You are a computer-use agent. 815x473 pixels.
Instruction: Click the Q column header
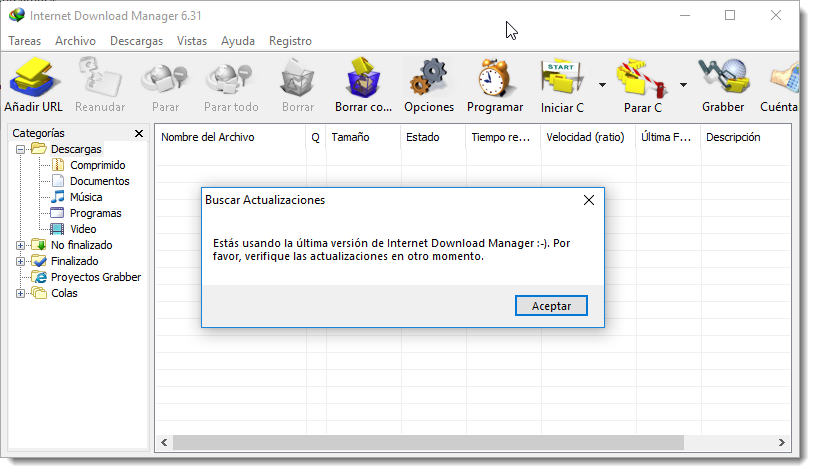coord(316,137)
